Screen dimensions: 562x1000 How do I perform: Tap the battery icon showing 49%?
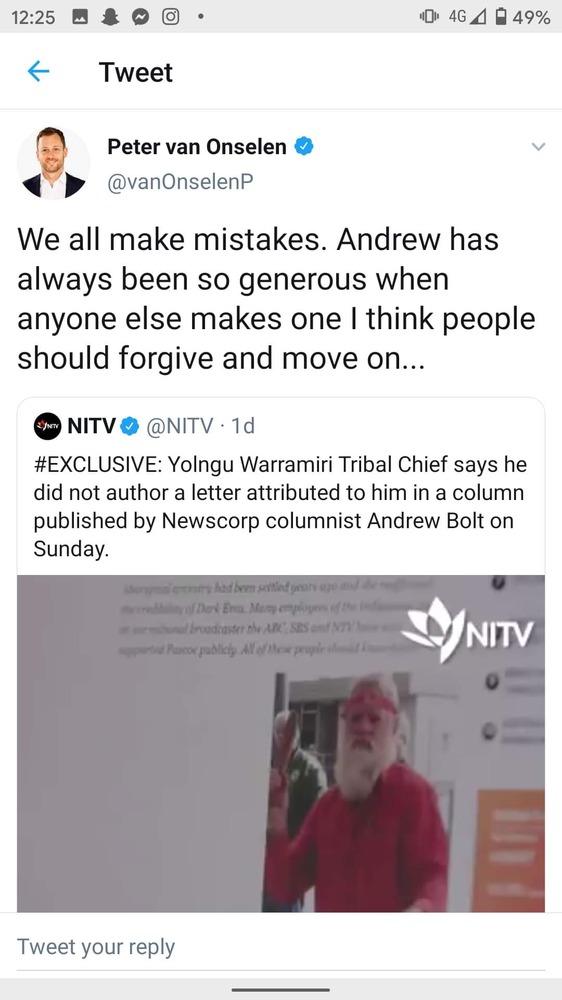tap(501, 17)
